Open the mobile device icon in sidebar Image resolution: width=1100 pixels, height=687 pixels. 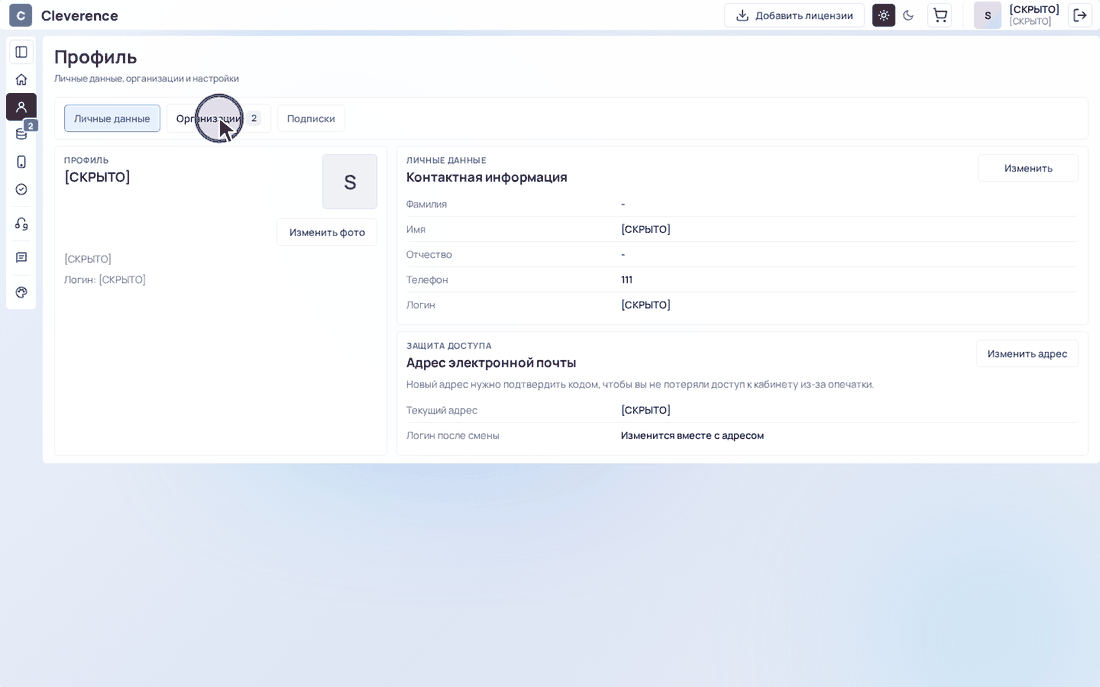(x=21, y=162)
